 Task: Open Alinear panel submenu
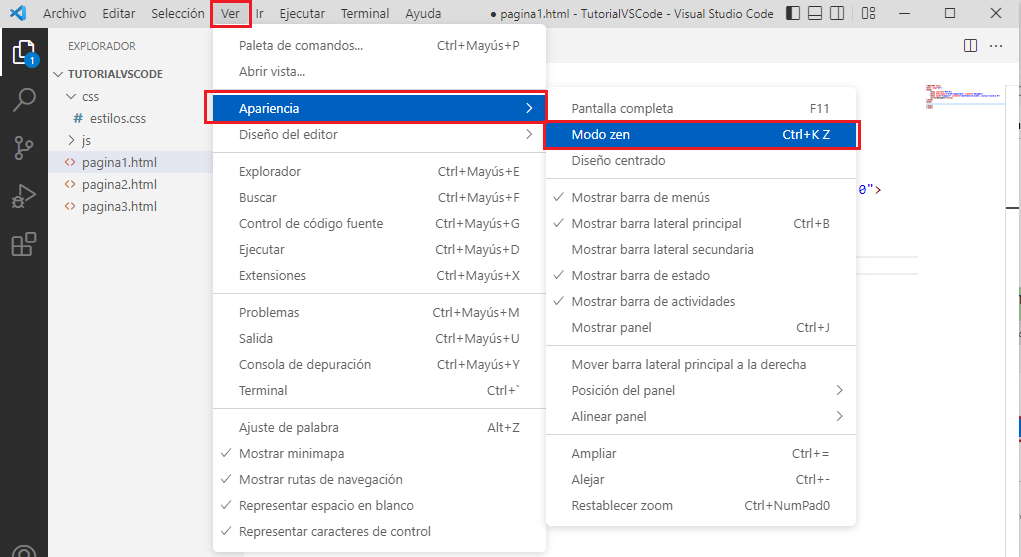click(x=701, y=416)
